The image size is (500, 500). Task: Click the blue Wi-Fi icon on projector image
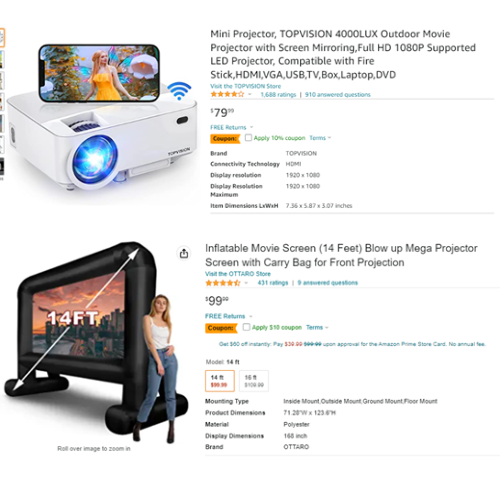pyautogui.click(x=179, y=91)
